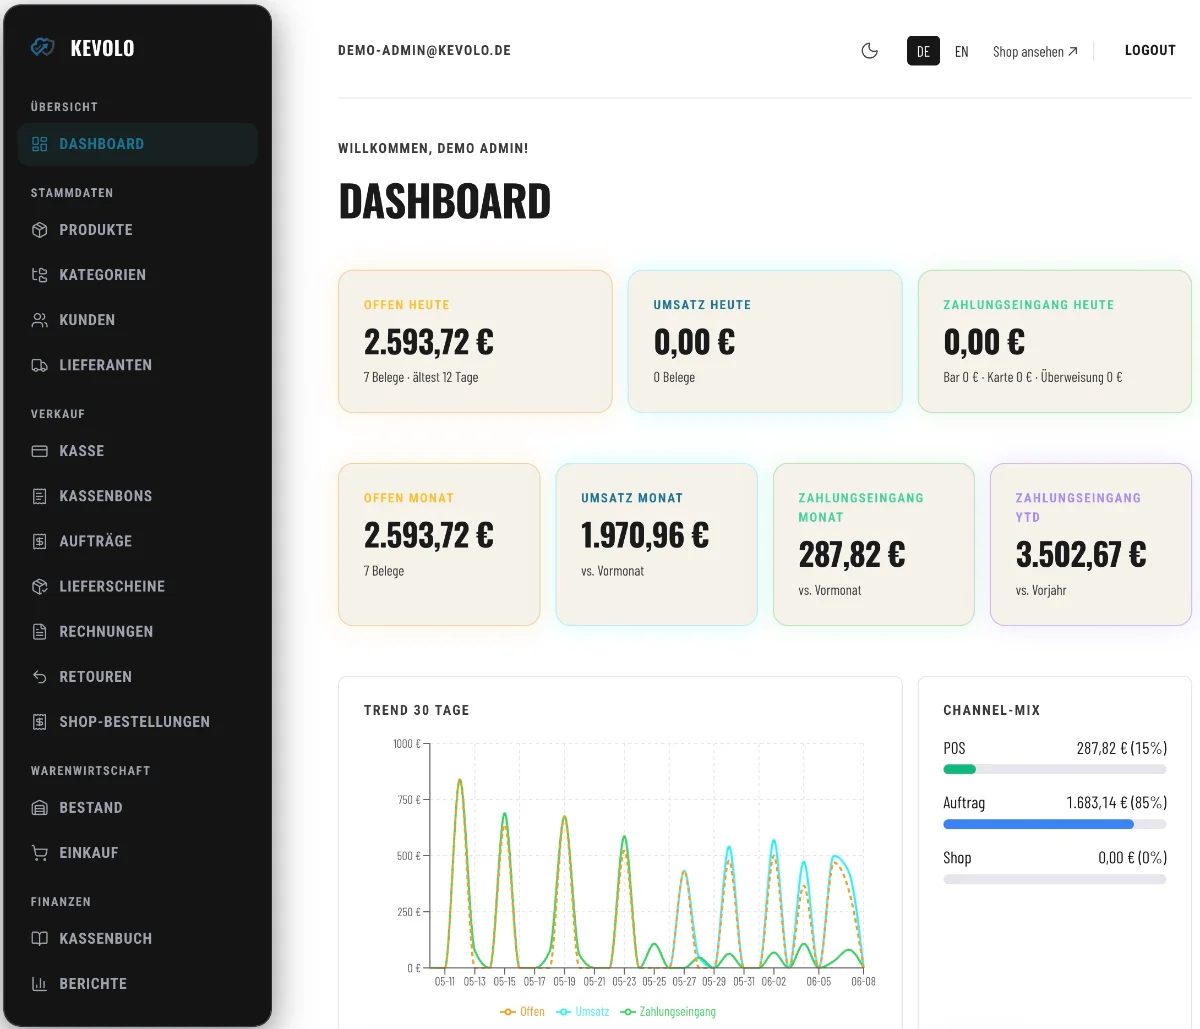Click the Einkauf shopping cart icon

[x=40, y=853]
